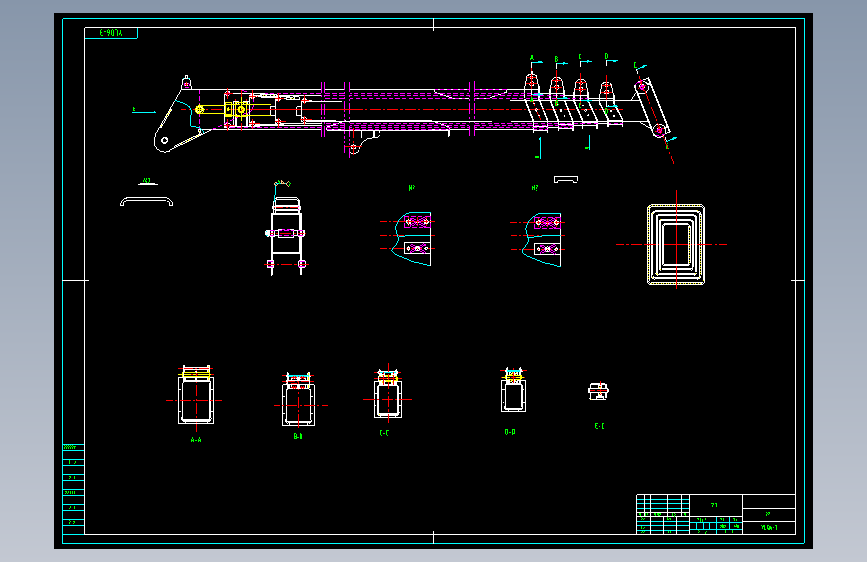867x562 pixels.
Task: Select the yellow hydraulic cylinder pin in boom
Action: click(200, 110)
